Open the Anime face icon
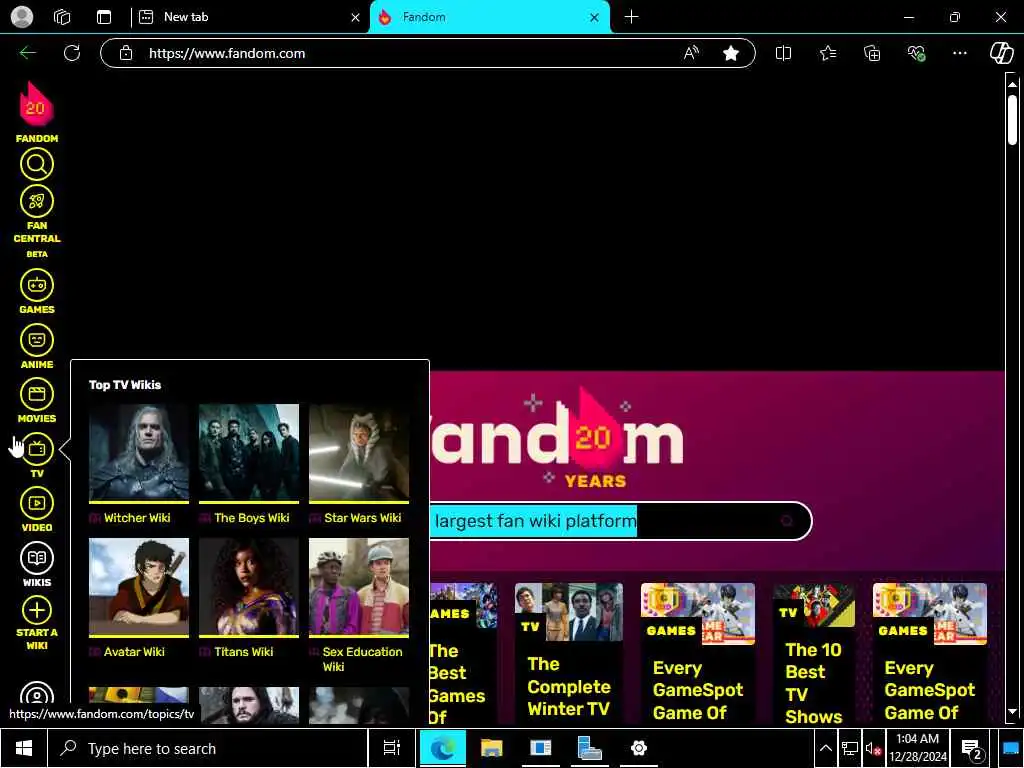1024x768 pixels. pos(37,340)
